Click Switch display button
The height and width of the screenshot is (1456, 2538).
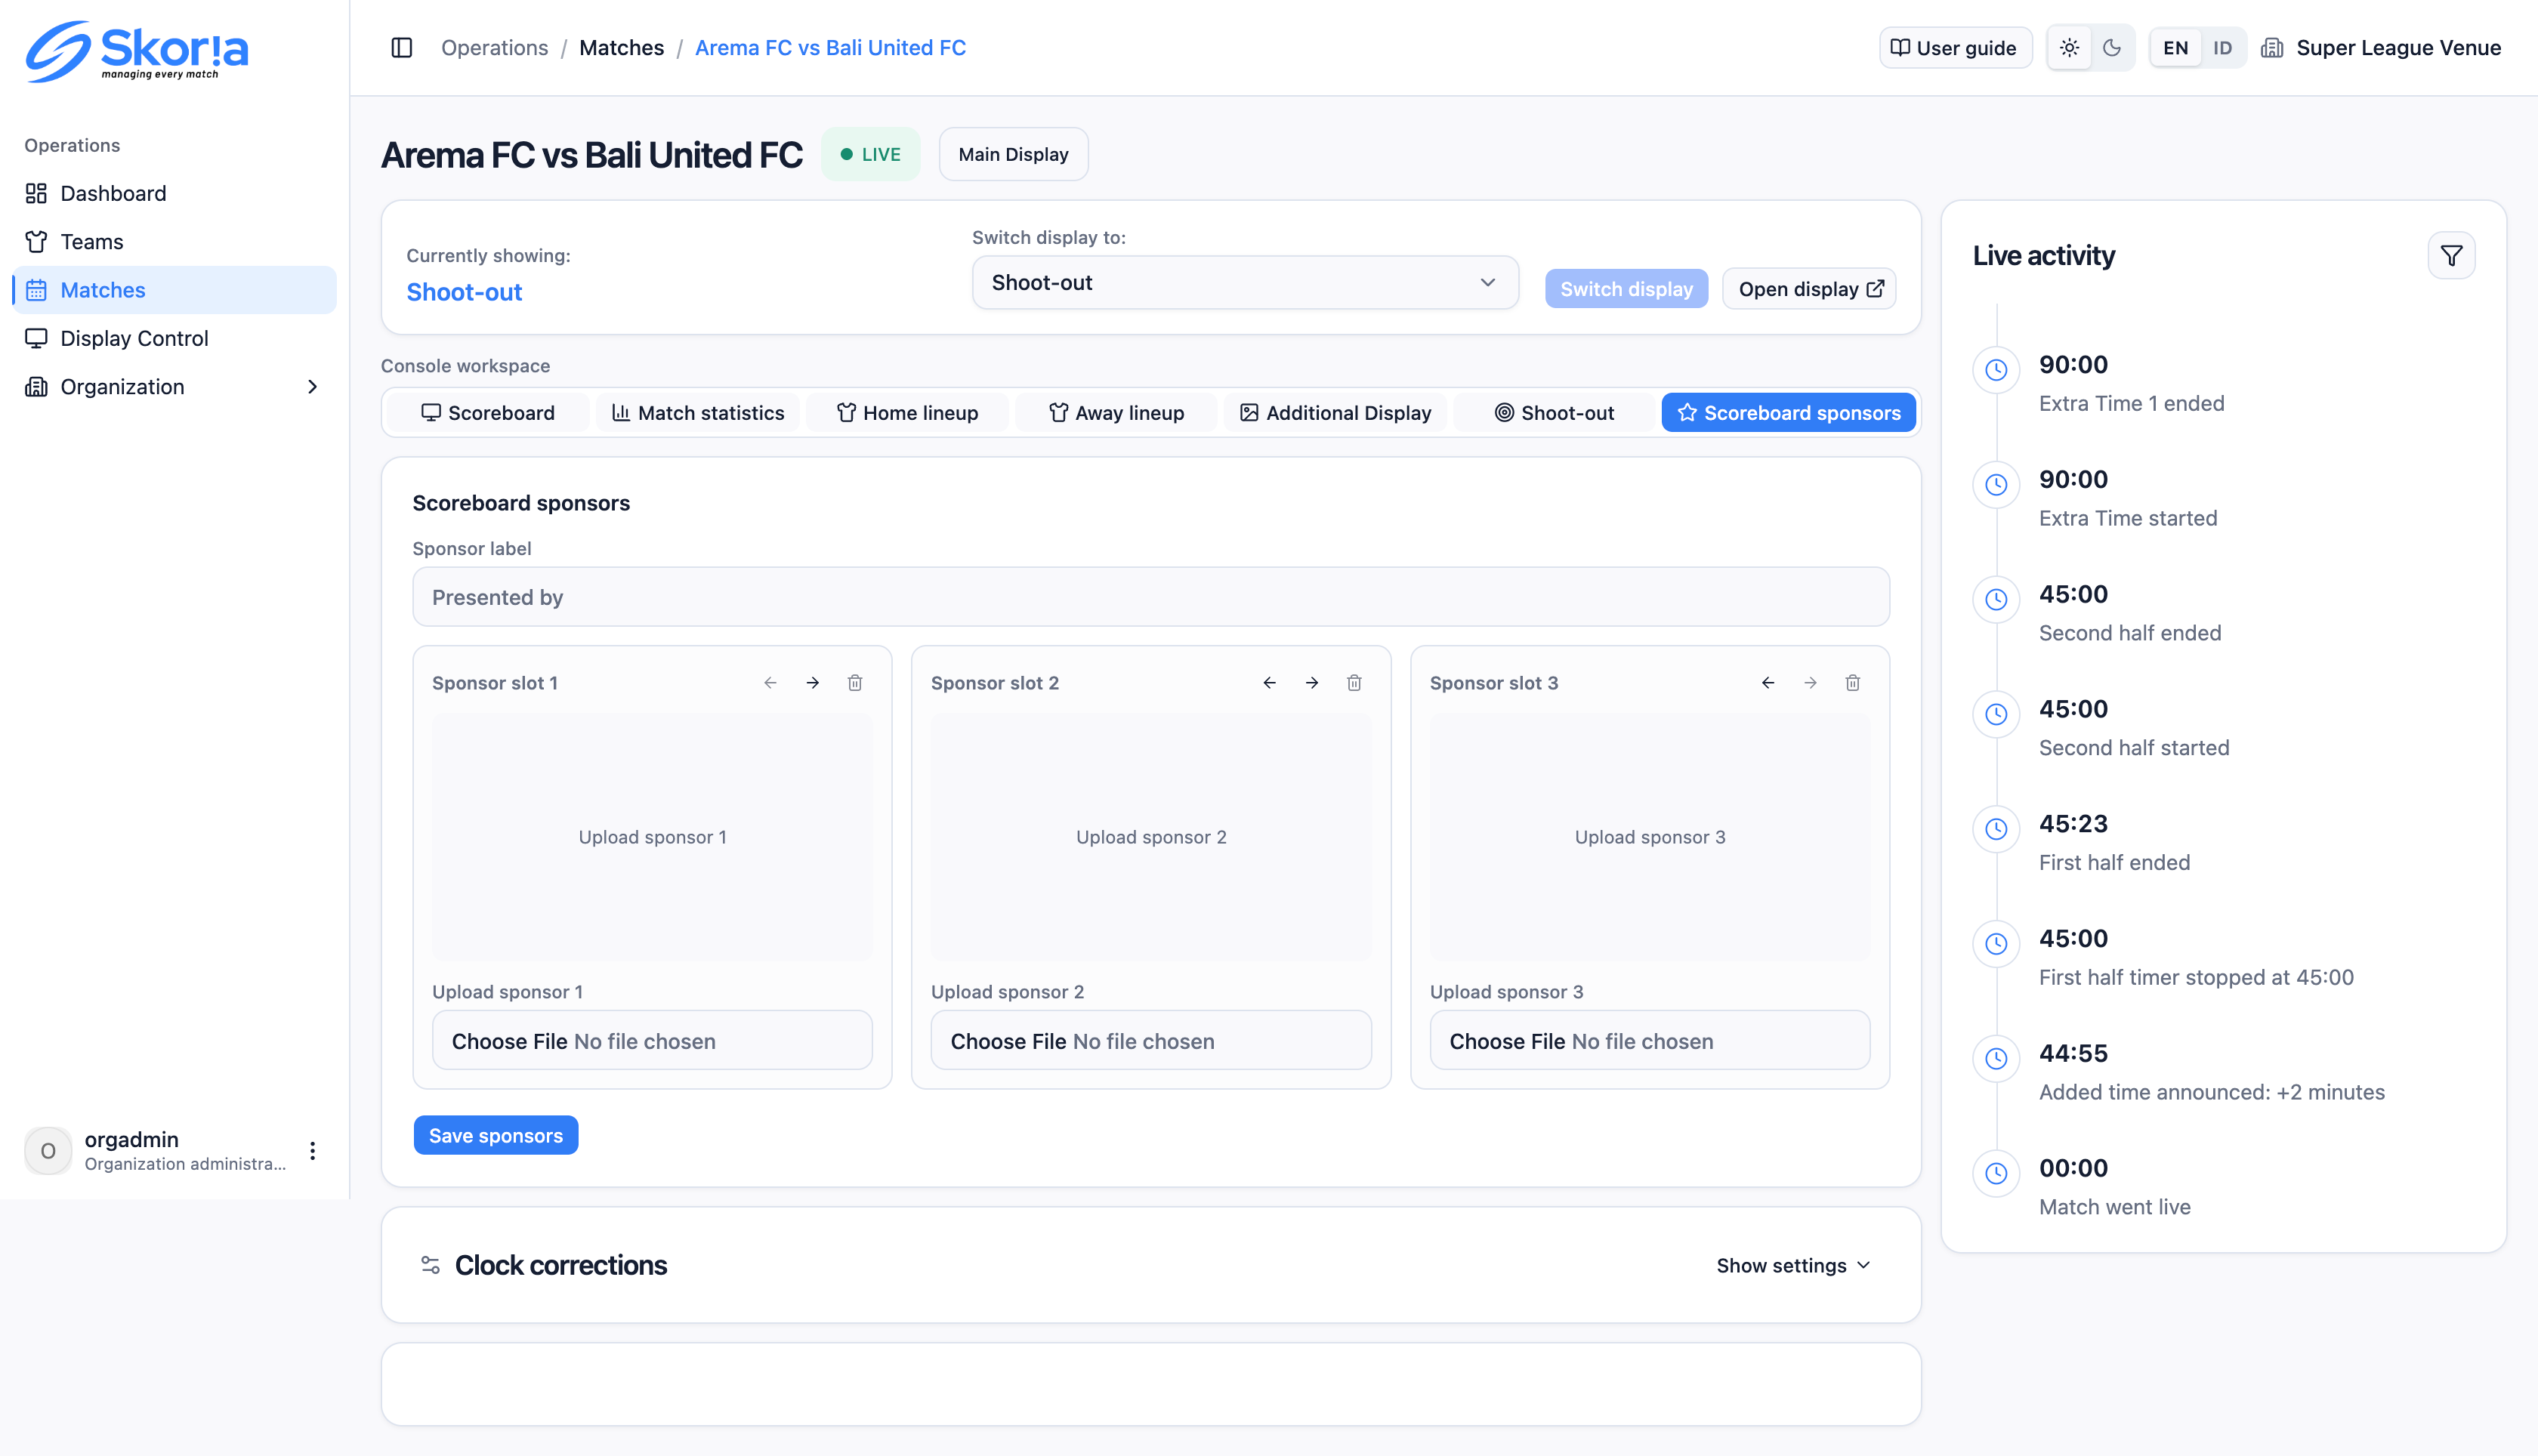[1626, 289]
